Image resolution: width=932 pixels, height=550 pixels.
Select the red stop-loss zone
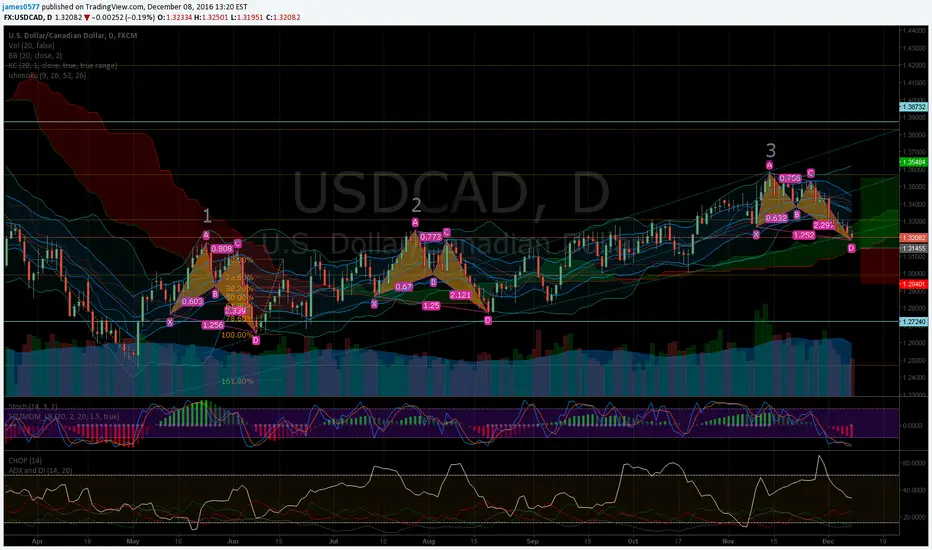[879, 266]
